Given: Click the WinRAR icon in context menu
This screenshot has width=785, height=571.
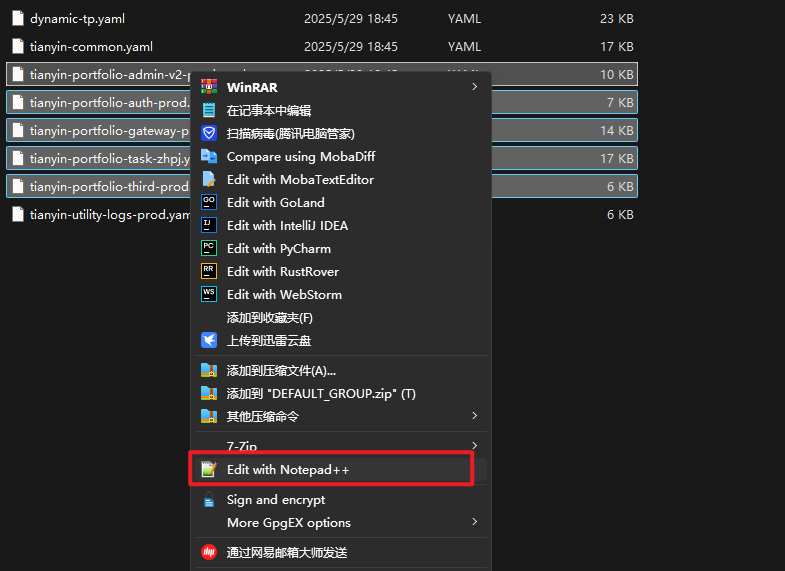Looking at the screenshot, I should 209,87.
